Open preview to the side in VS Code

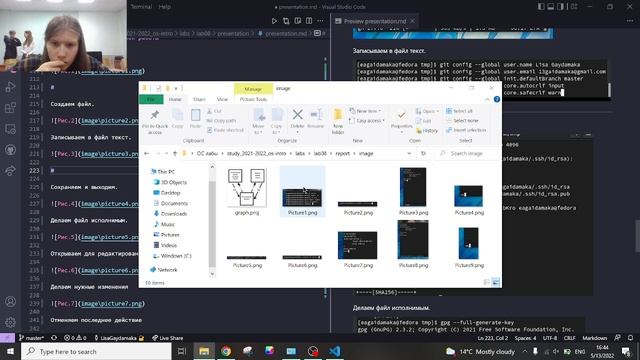point(298,21)
